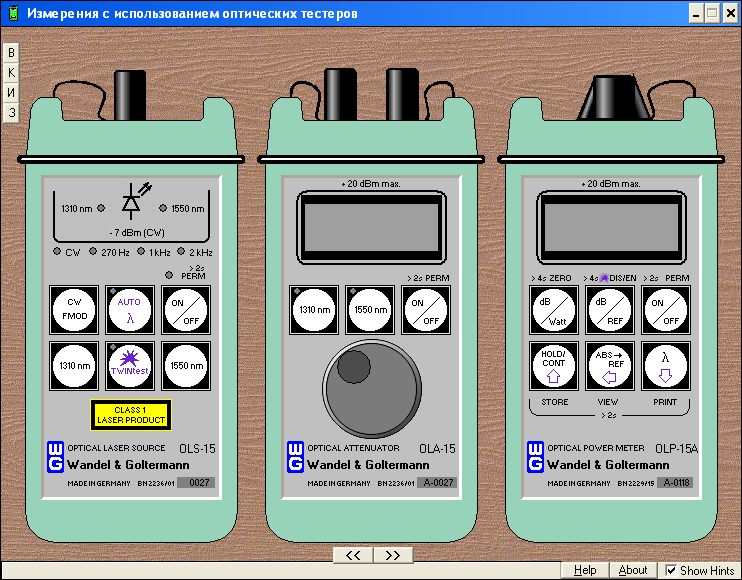Toggle ON/OFF on the OLP-15A power meter

(x=666, y=310)
